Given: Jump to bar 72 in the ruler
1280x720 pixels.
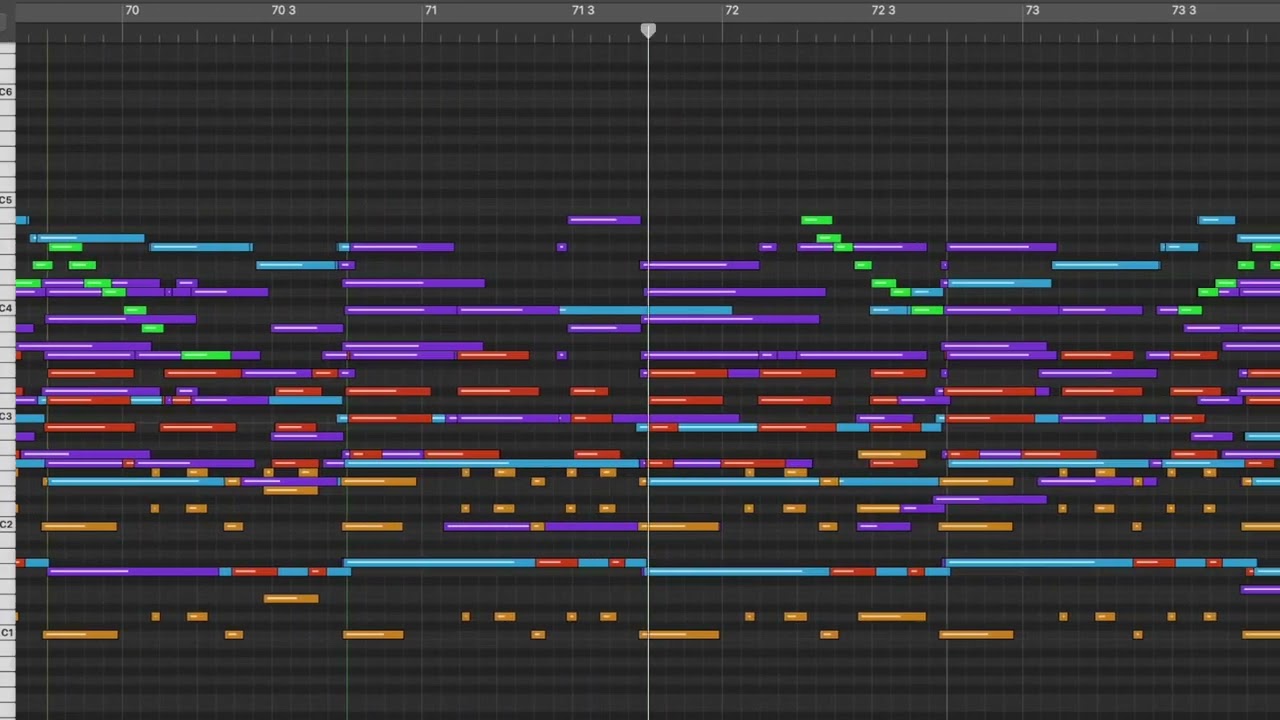Looking at the screenshot, I should click(x=732, y=10).
